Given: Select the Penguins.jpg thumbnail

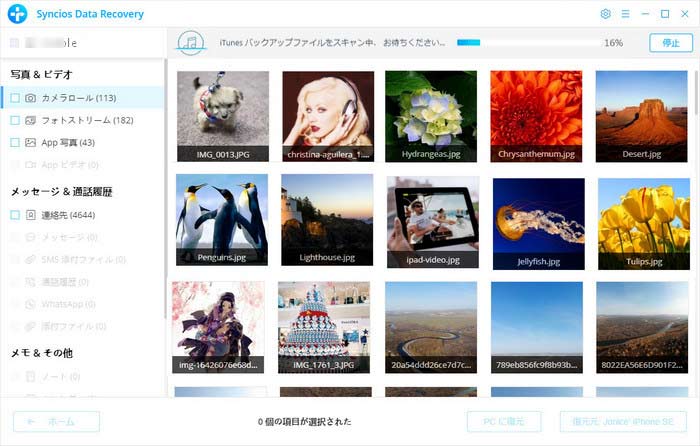Looking at the screenshot, I should 222,220.
